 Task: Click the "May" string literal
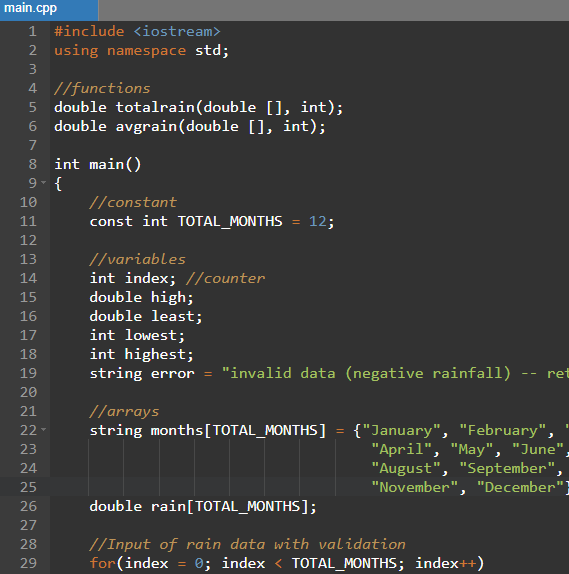pyautogui.click(x=472, y=450)
